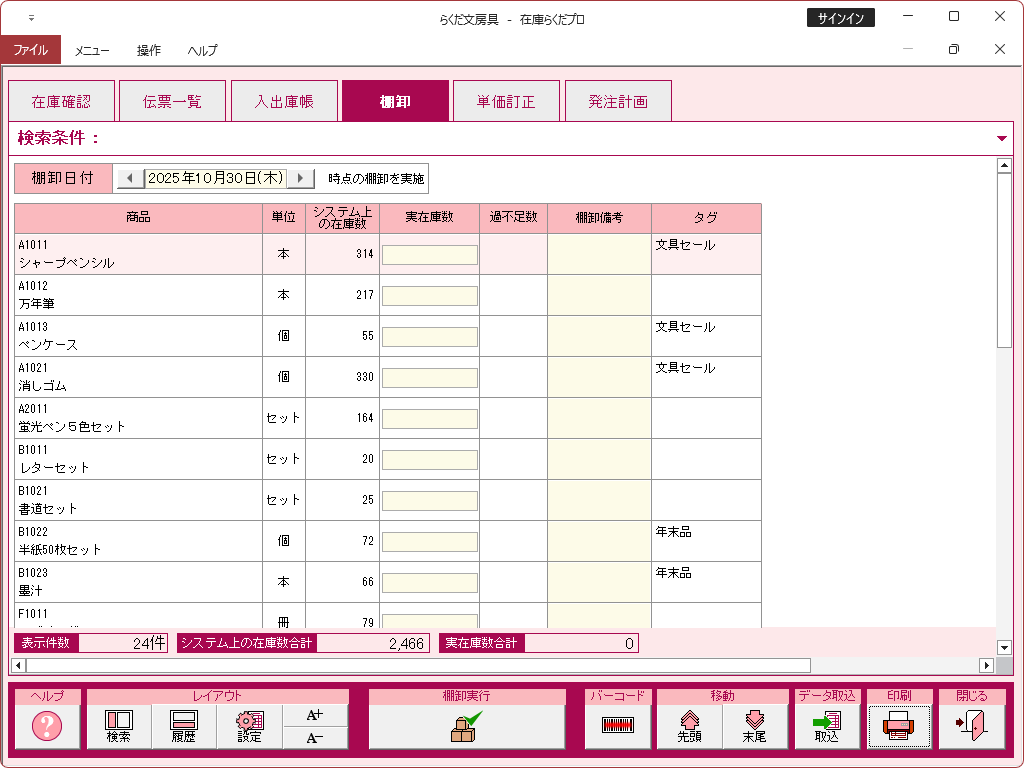1024x768 pixels.
Task: Click the help question mark icon
Action: pos(47,727)
